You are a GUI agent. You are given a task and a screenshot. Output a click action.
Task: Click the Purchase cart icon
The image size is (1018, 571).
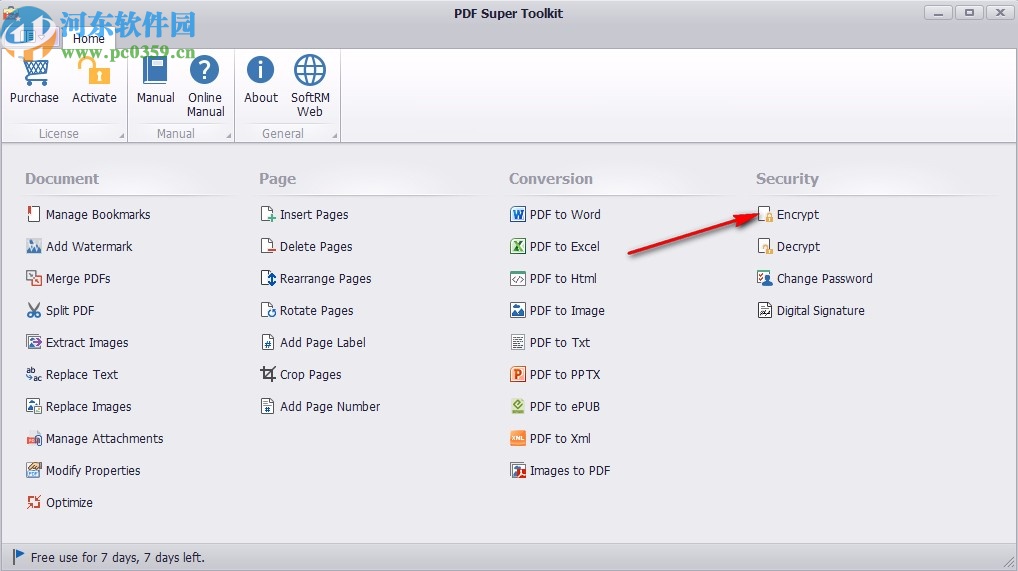35,71
